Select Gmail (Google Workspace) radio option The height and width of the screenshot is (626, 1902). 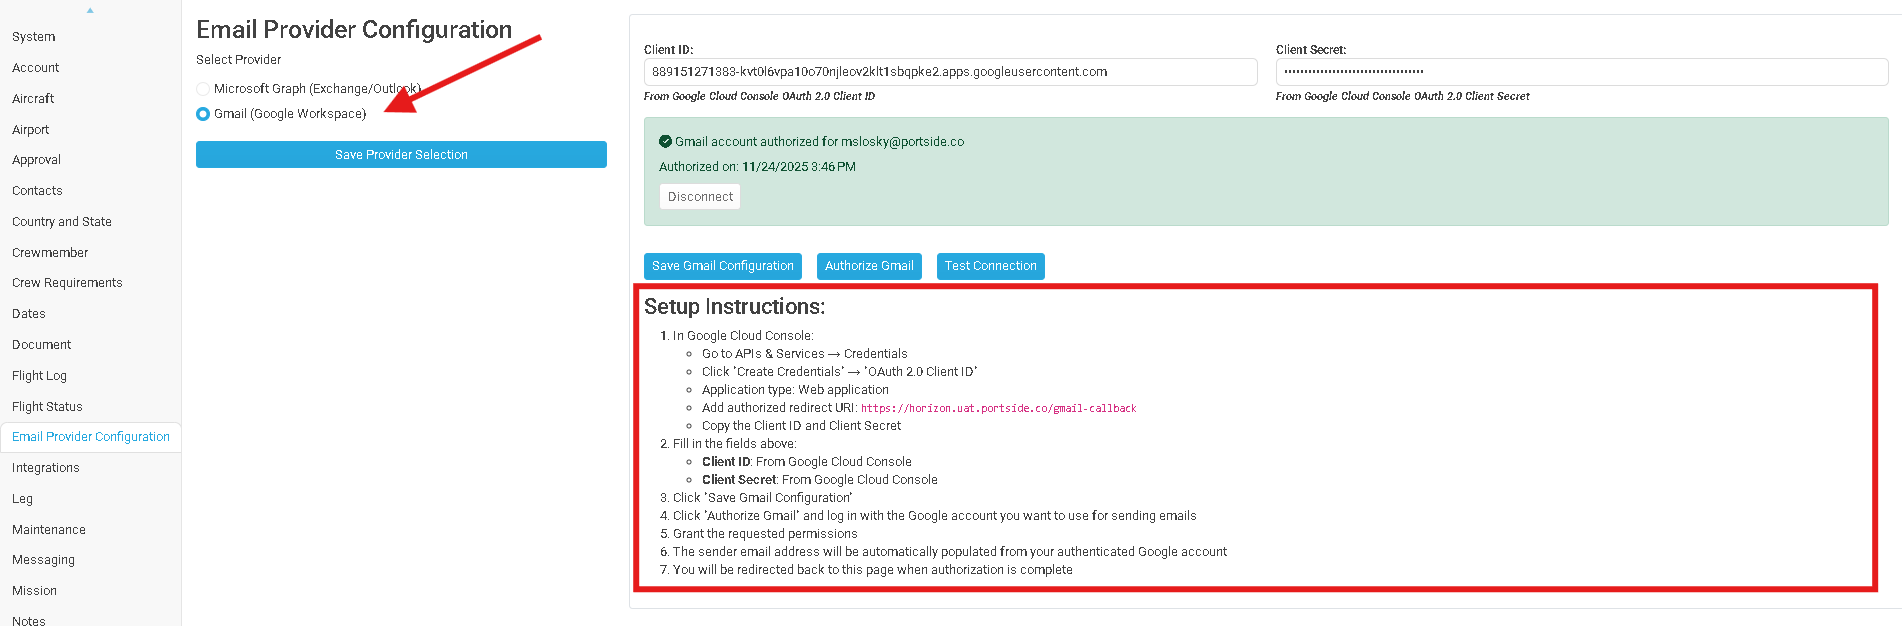(x=204, y=114)
